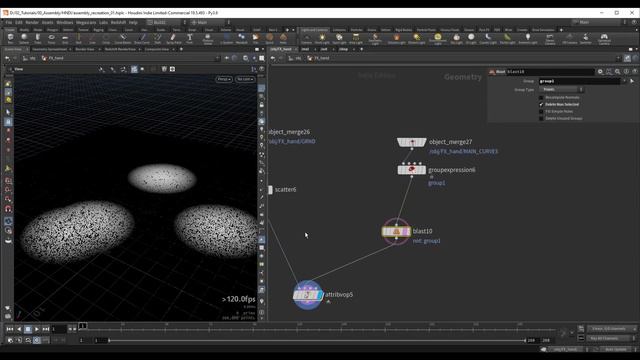Jump to the first frame
Screen dimensions: 640x360
pos(10,329)
